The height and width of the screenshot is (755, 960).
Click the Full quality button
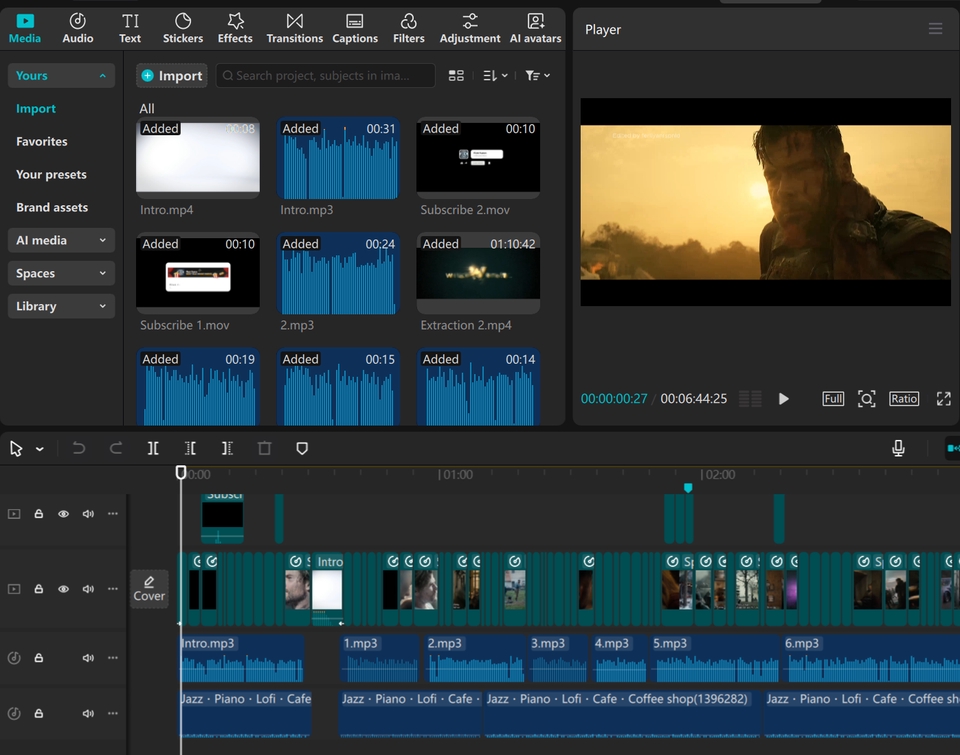(833, 399)
